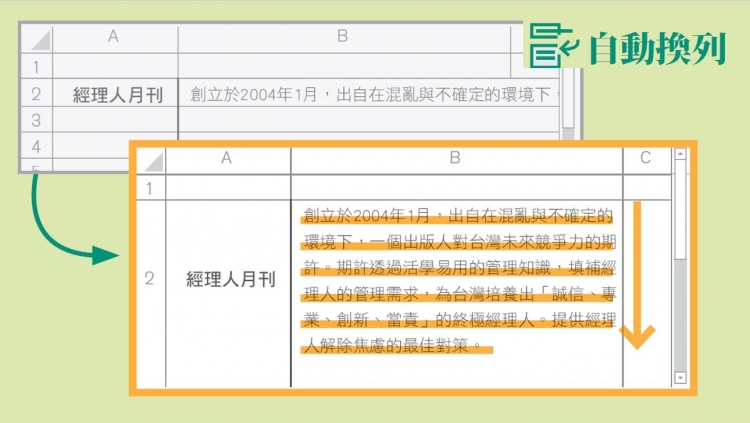Select the row 3 header in the upper sheet
The width and height of the screenshot is (750, 423).
coord(36,120)
